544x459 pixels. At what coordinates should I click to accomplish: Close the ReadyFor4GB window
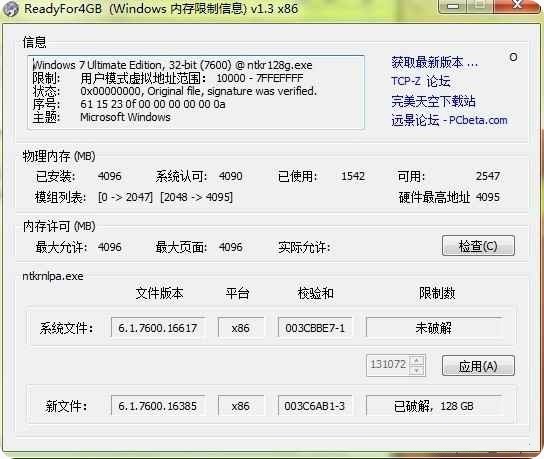coord(517,6)
